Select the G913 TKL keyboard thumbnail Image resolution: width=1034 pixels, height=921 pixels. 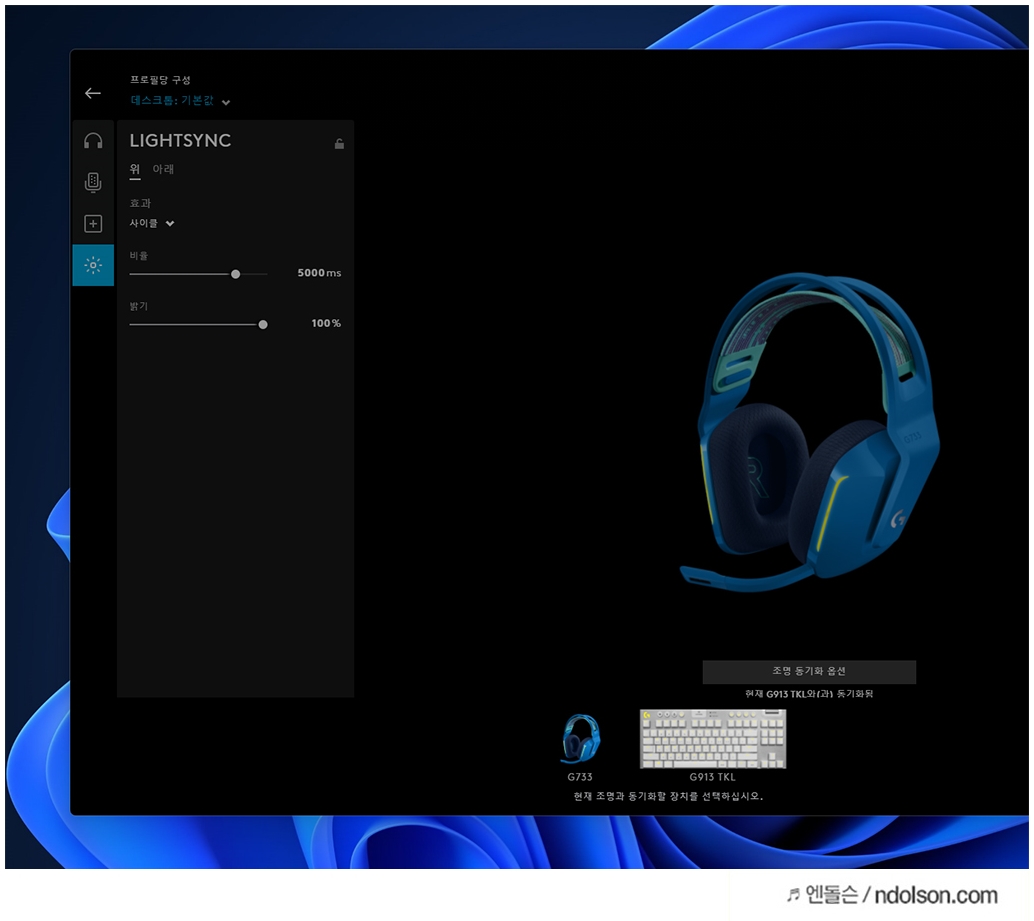coord(713,739)
